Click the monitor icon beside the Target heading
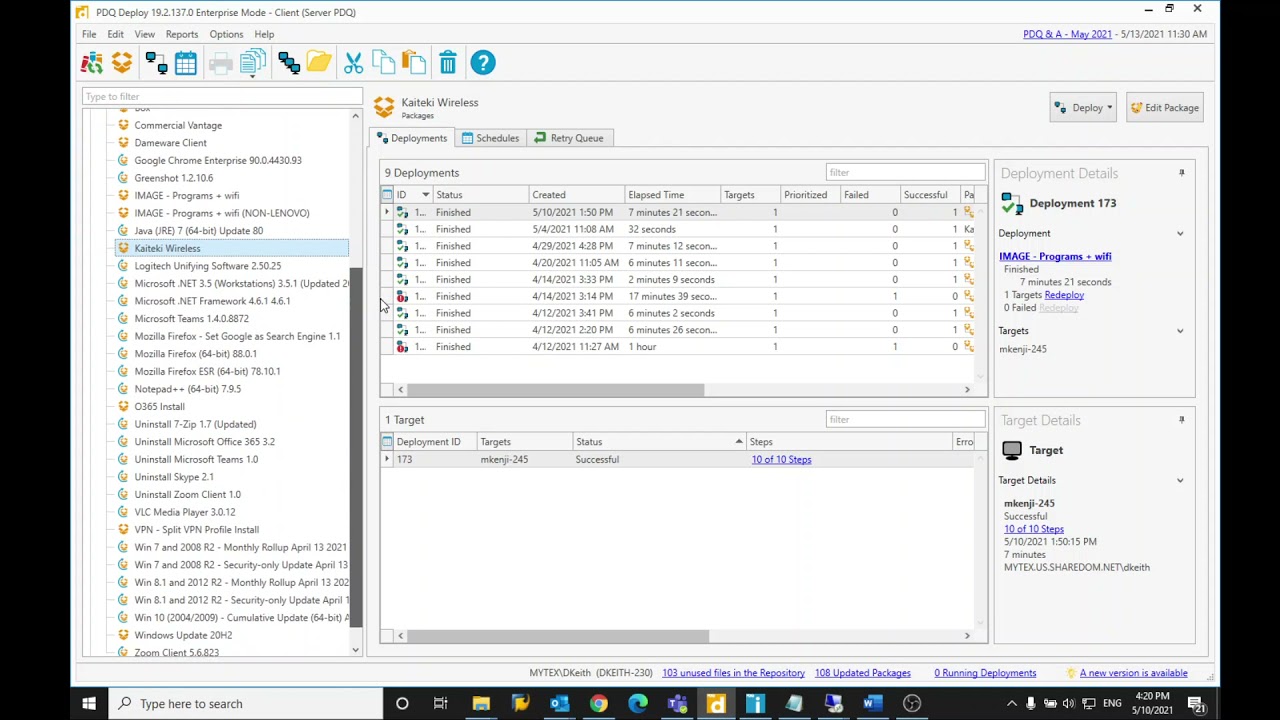This screenshot has width=1280, height=720. pyautogui.click(x=1012, y=451)
